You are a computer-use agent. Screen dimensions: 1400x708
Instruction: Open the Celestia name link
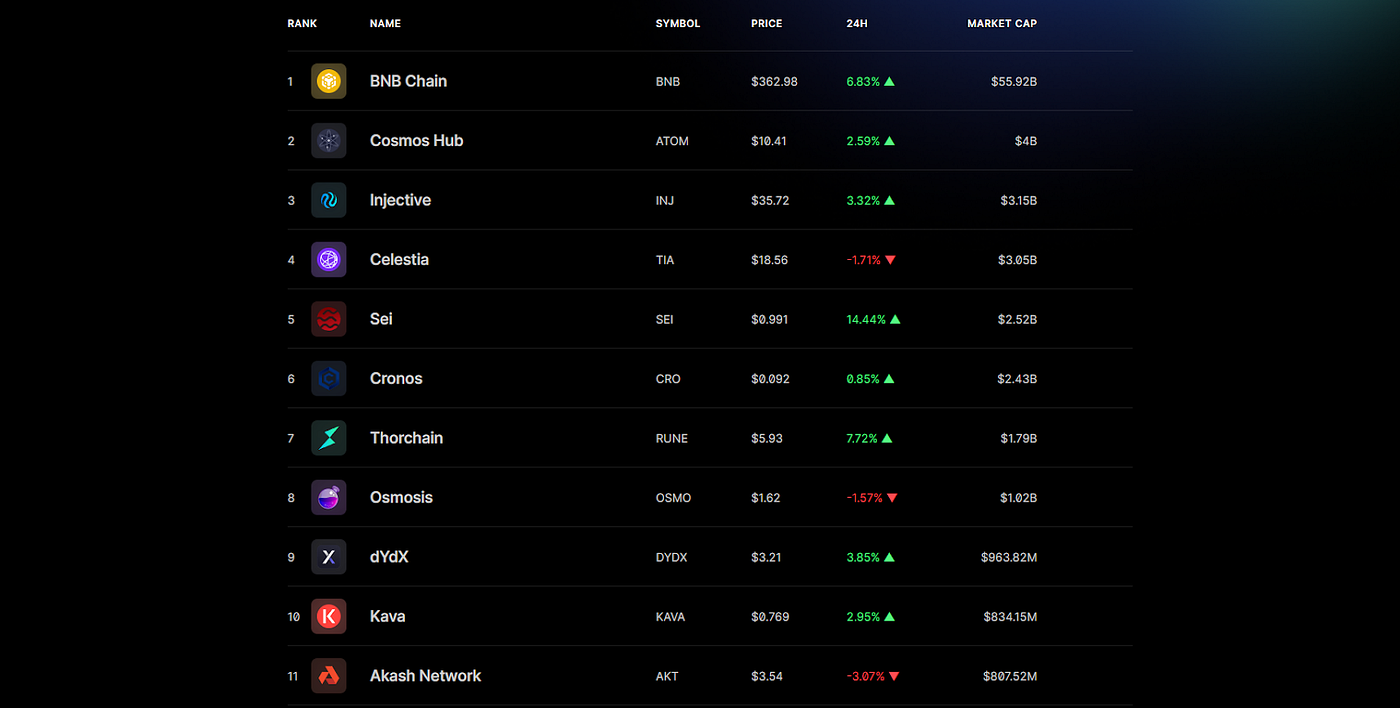(399, 260)
